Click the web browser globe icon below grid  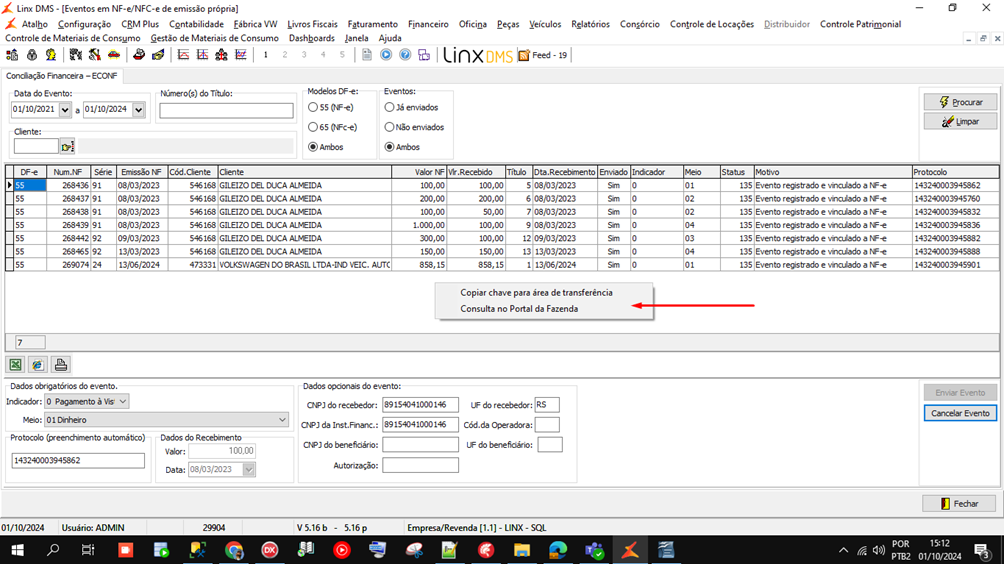coord(38,365)
